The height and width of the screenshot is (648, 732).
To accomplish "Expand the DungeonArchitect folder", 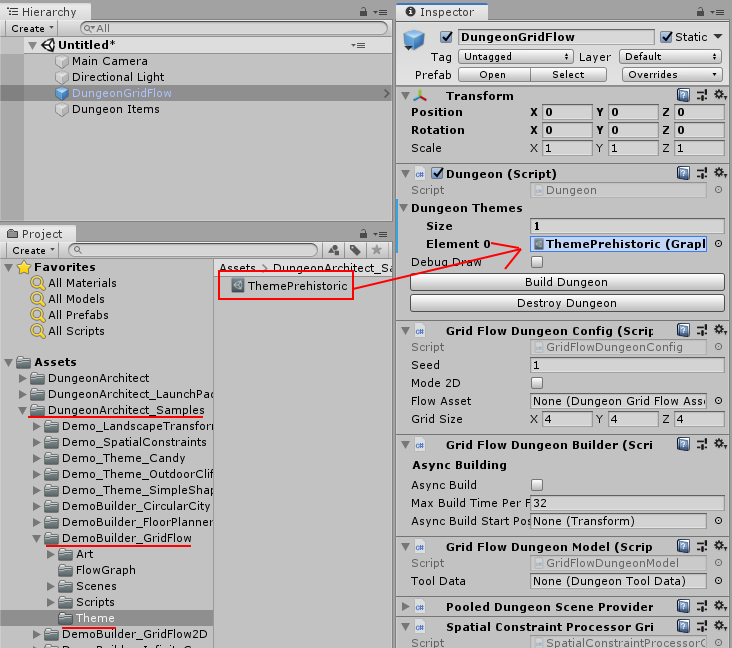I will coord(22,378).
